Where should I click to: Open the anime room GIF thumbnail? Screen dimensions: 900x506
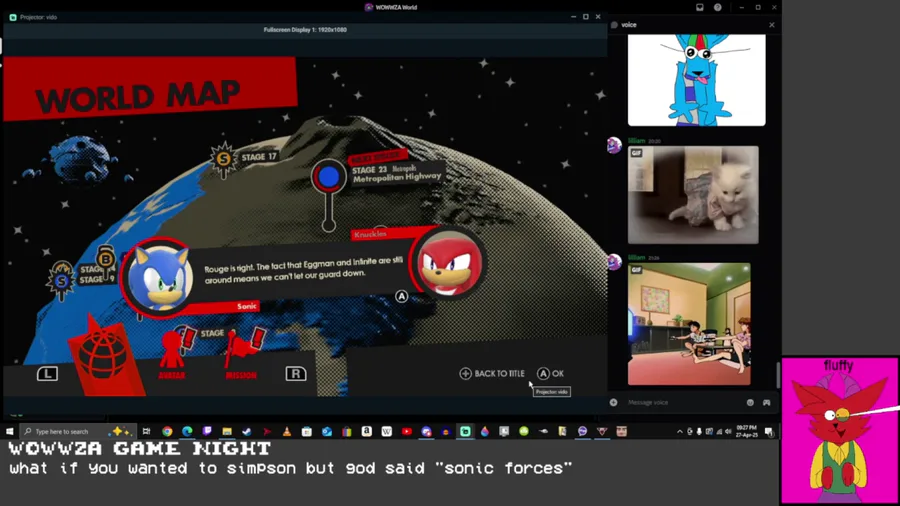coord(689,324)
